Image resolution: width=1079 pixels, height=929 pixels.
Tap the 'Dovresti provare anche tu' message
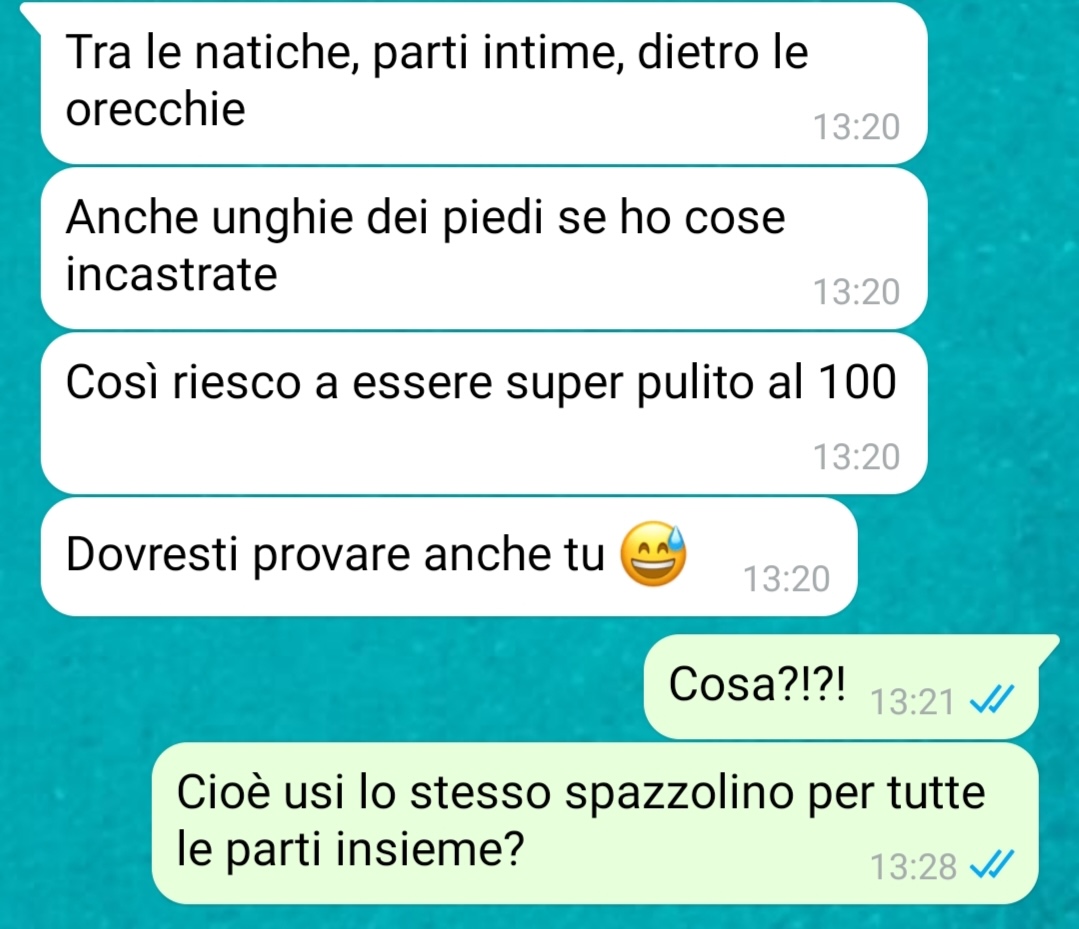[x=449, y=557]
